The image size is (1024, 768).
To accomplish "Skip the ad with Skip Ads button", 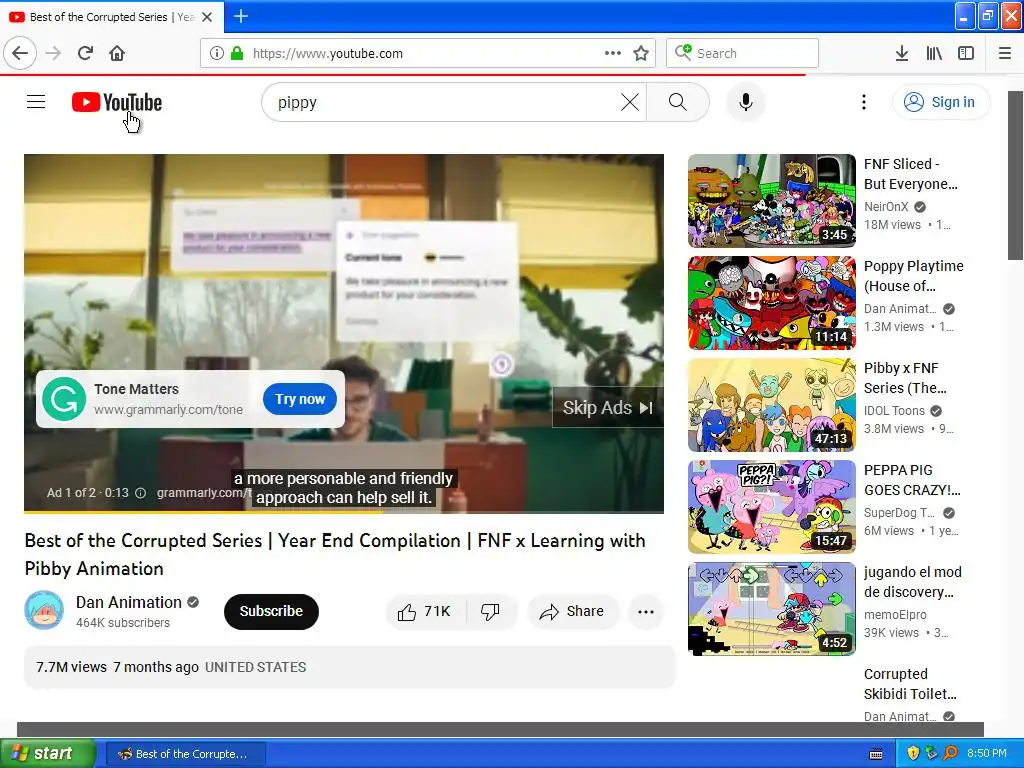I will [x=608, y=408].
